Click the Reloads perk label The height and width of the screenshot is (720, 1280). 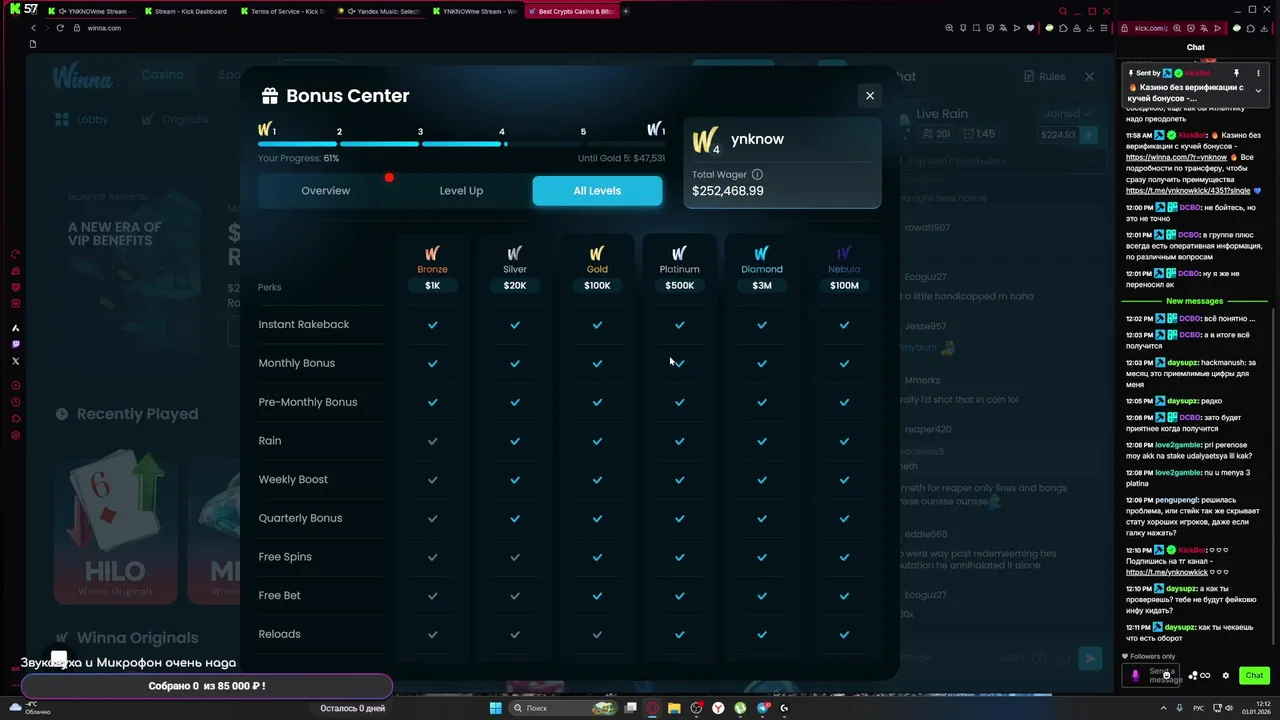click(x=279, y=634)
